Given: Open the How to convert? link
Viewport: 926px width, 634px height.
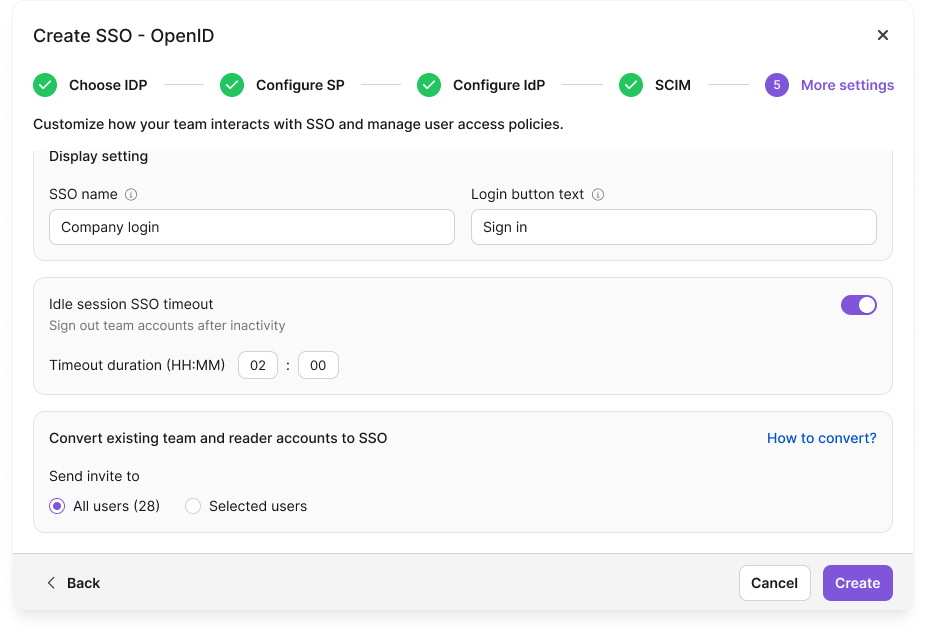Looking at the screenshot, I should 821,438.
